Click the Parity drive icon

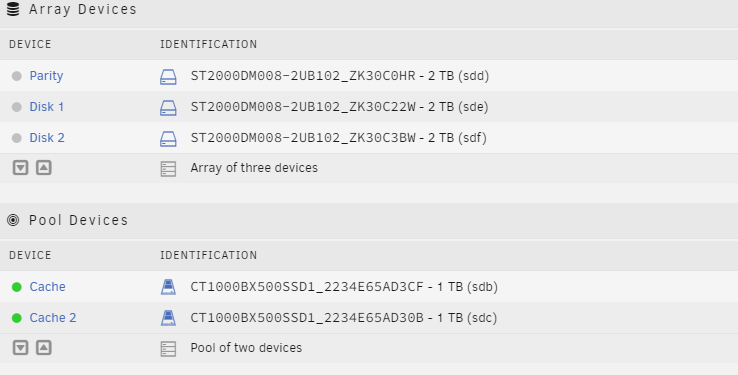168,76
